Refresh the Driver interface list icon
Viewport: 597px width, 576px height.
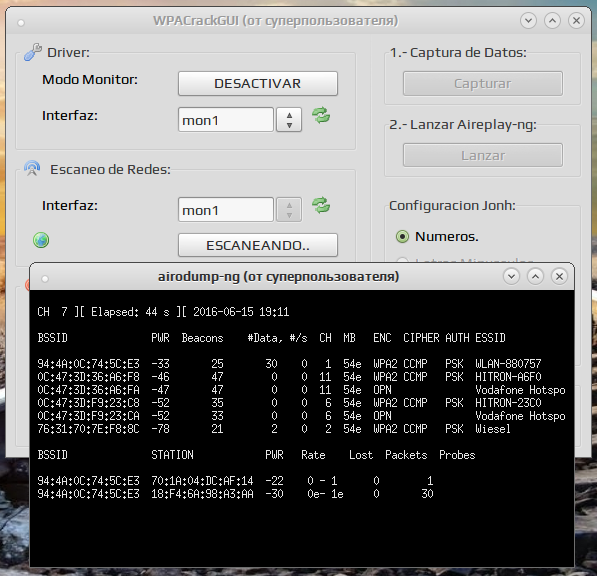321,115
